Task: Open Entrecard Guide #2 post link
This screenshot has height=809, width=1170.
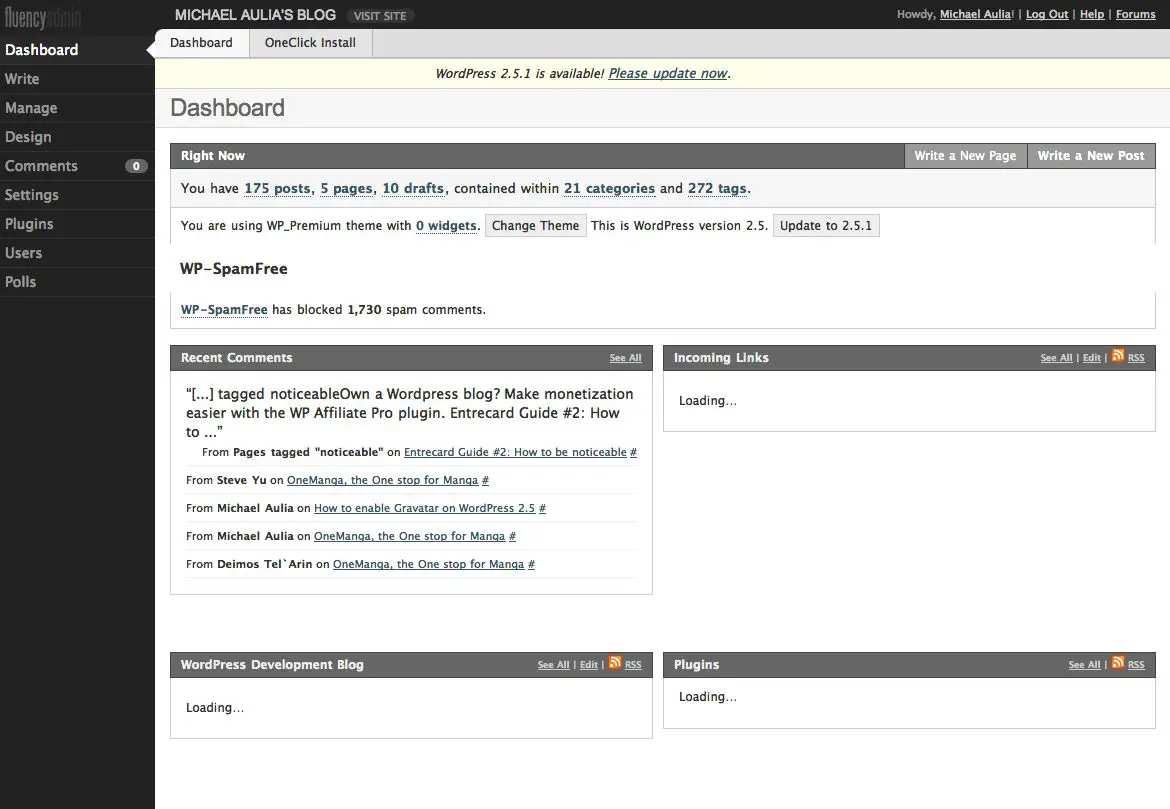Action: 515,452
